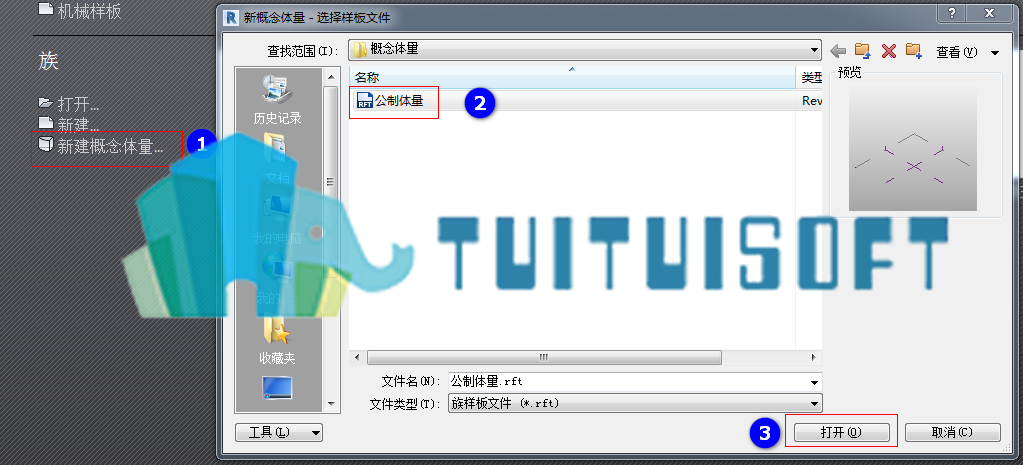The width and height of the screenshot is (1023, 465).
Task: Select the 公制体量 RFT template file
Action: pyautogui.click(x=390, y=100)
